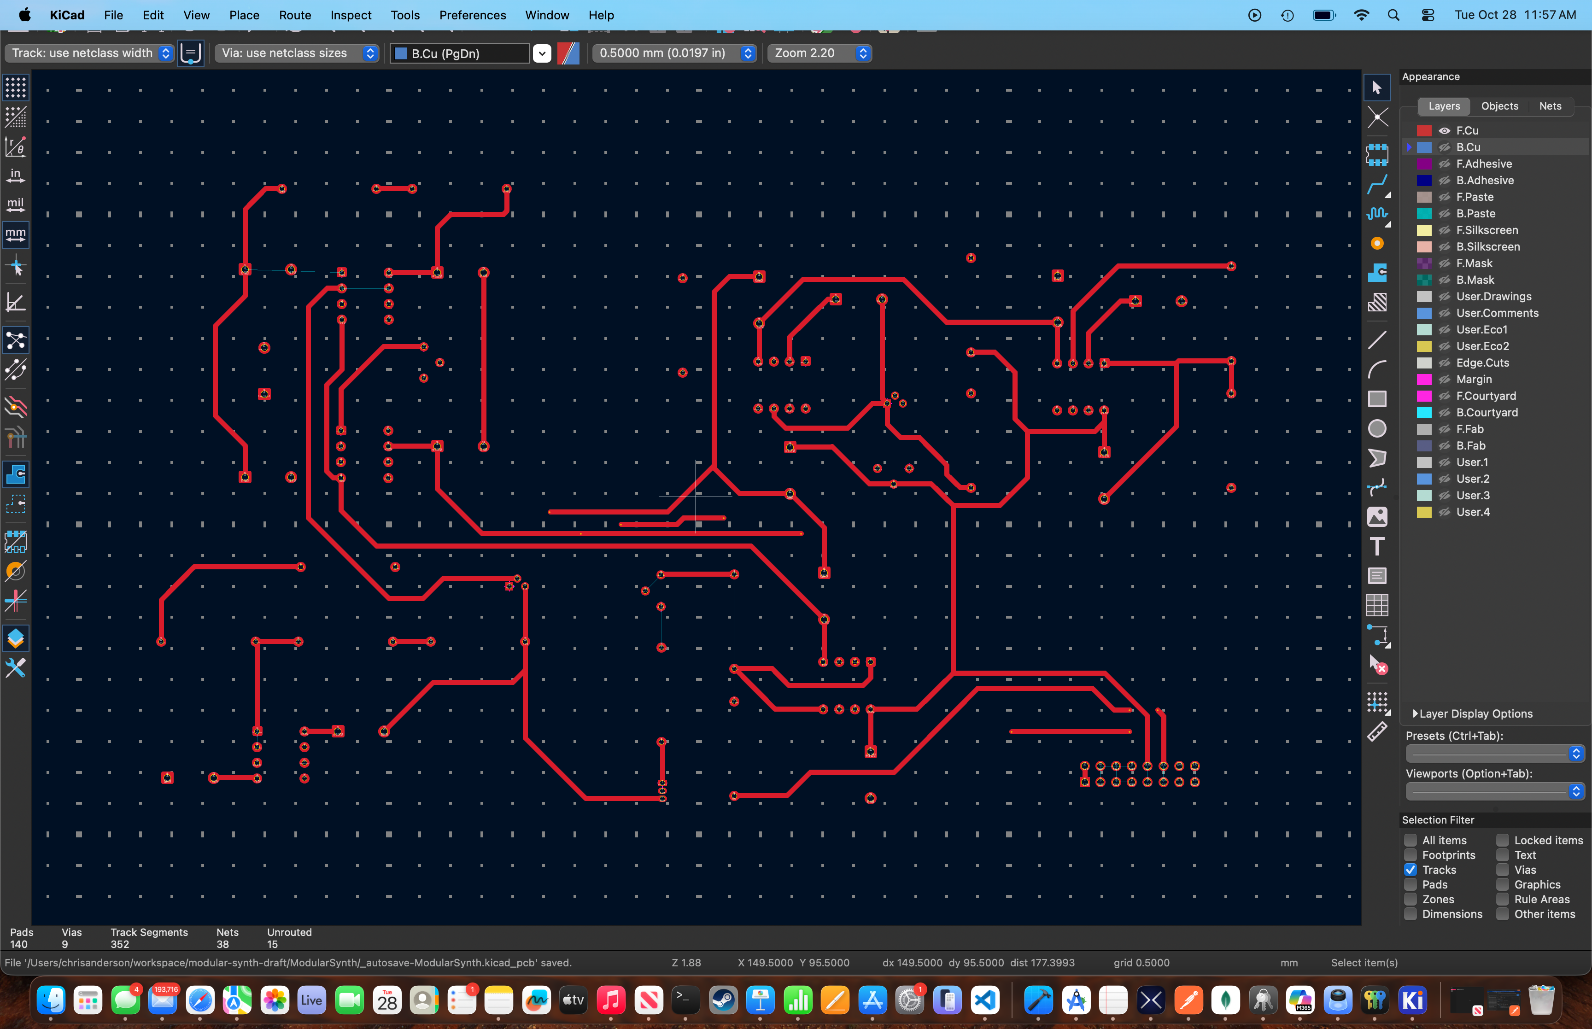Screen dimensions: 1592x1029
Task: Enable the Footprints selection filter checkbox
Action: click(1411, 855)
